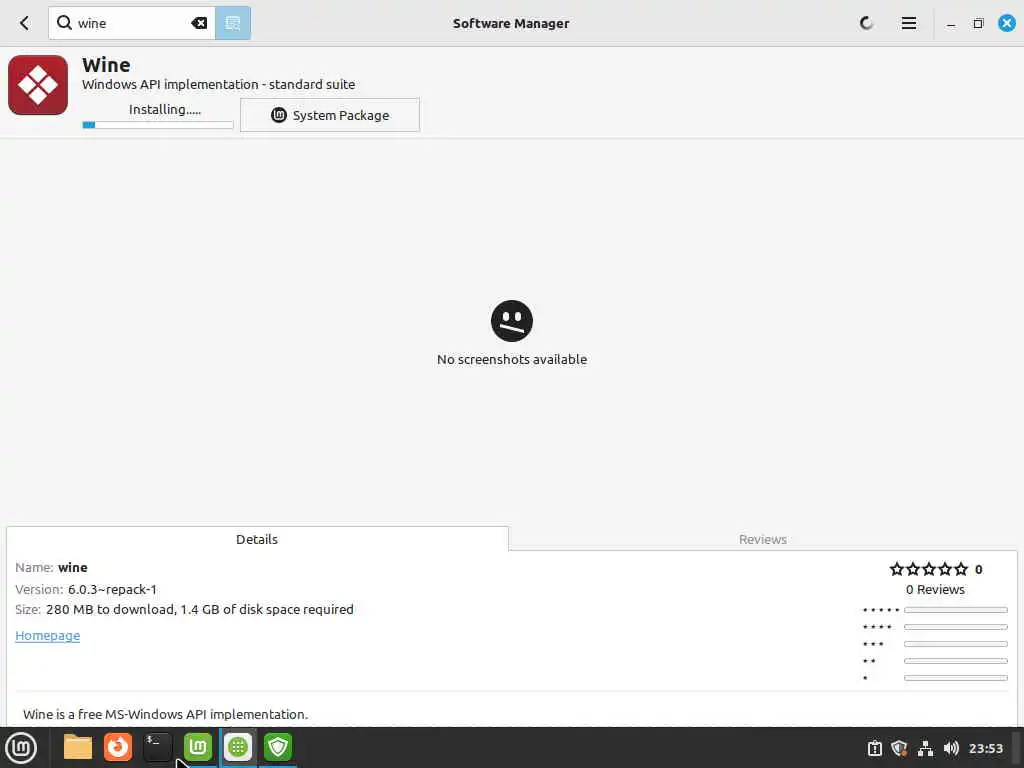The width and height of the screenshot is (1024, 768).
Task: Click the three-star rating distribution bar
Action: click(x=955, y=644)
